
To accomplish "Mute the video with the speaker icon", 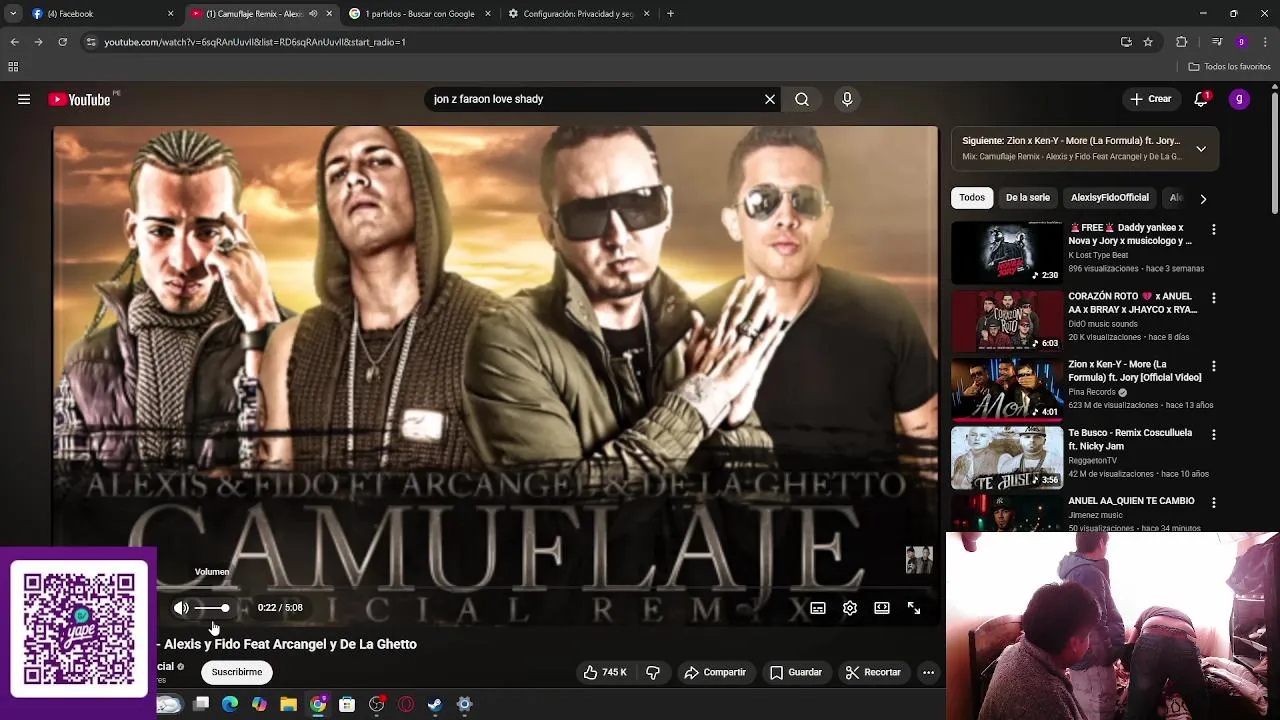I will pos(181,608).
